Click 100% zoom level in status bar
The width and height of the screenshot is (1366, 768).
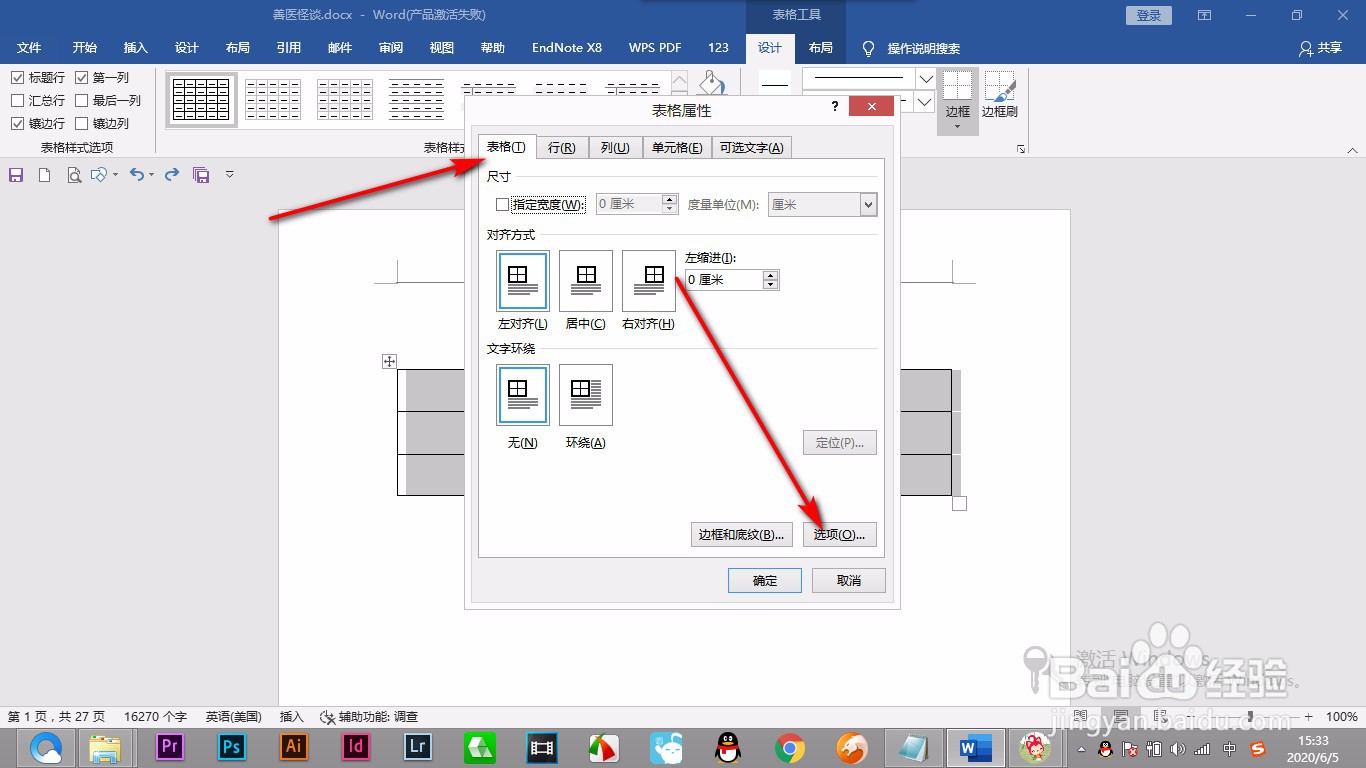[1341, 717]
